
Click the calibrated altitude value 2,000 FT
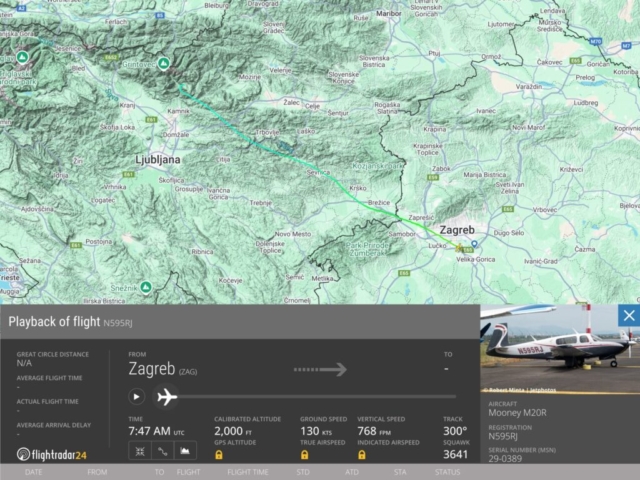click(233, 431)
